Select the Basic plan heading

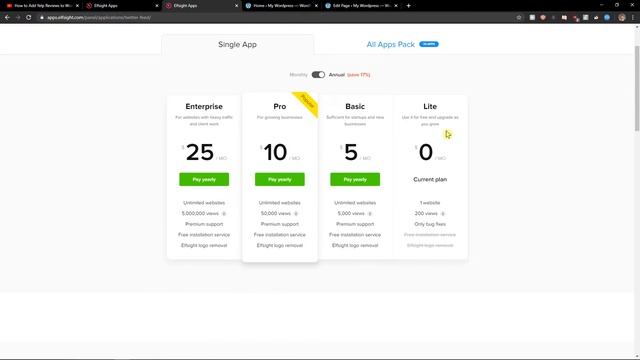(x=355, y=106)
